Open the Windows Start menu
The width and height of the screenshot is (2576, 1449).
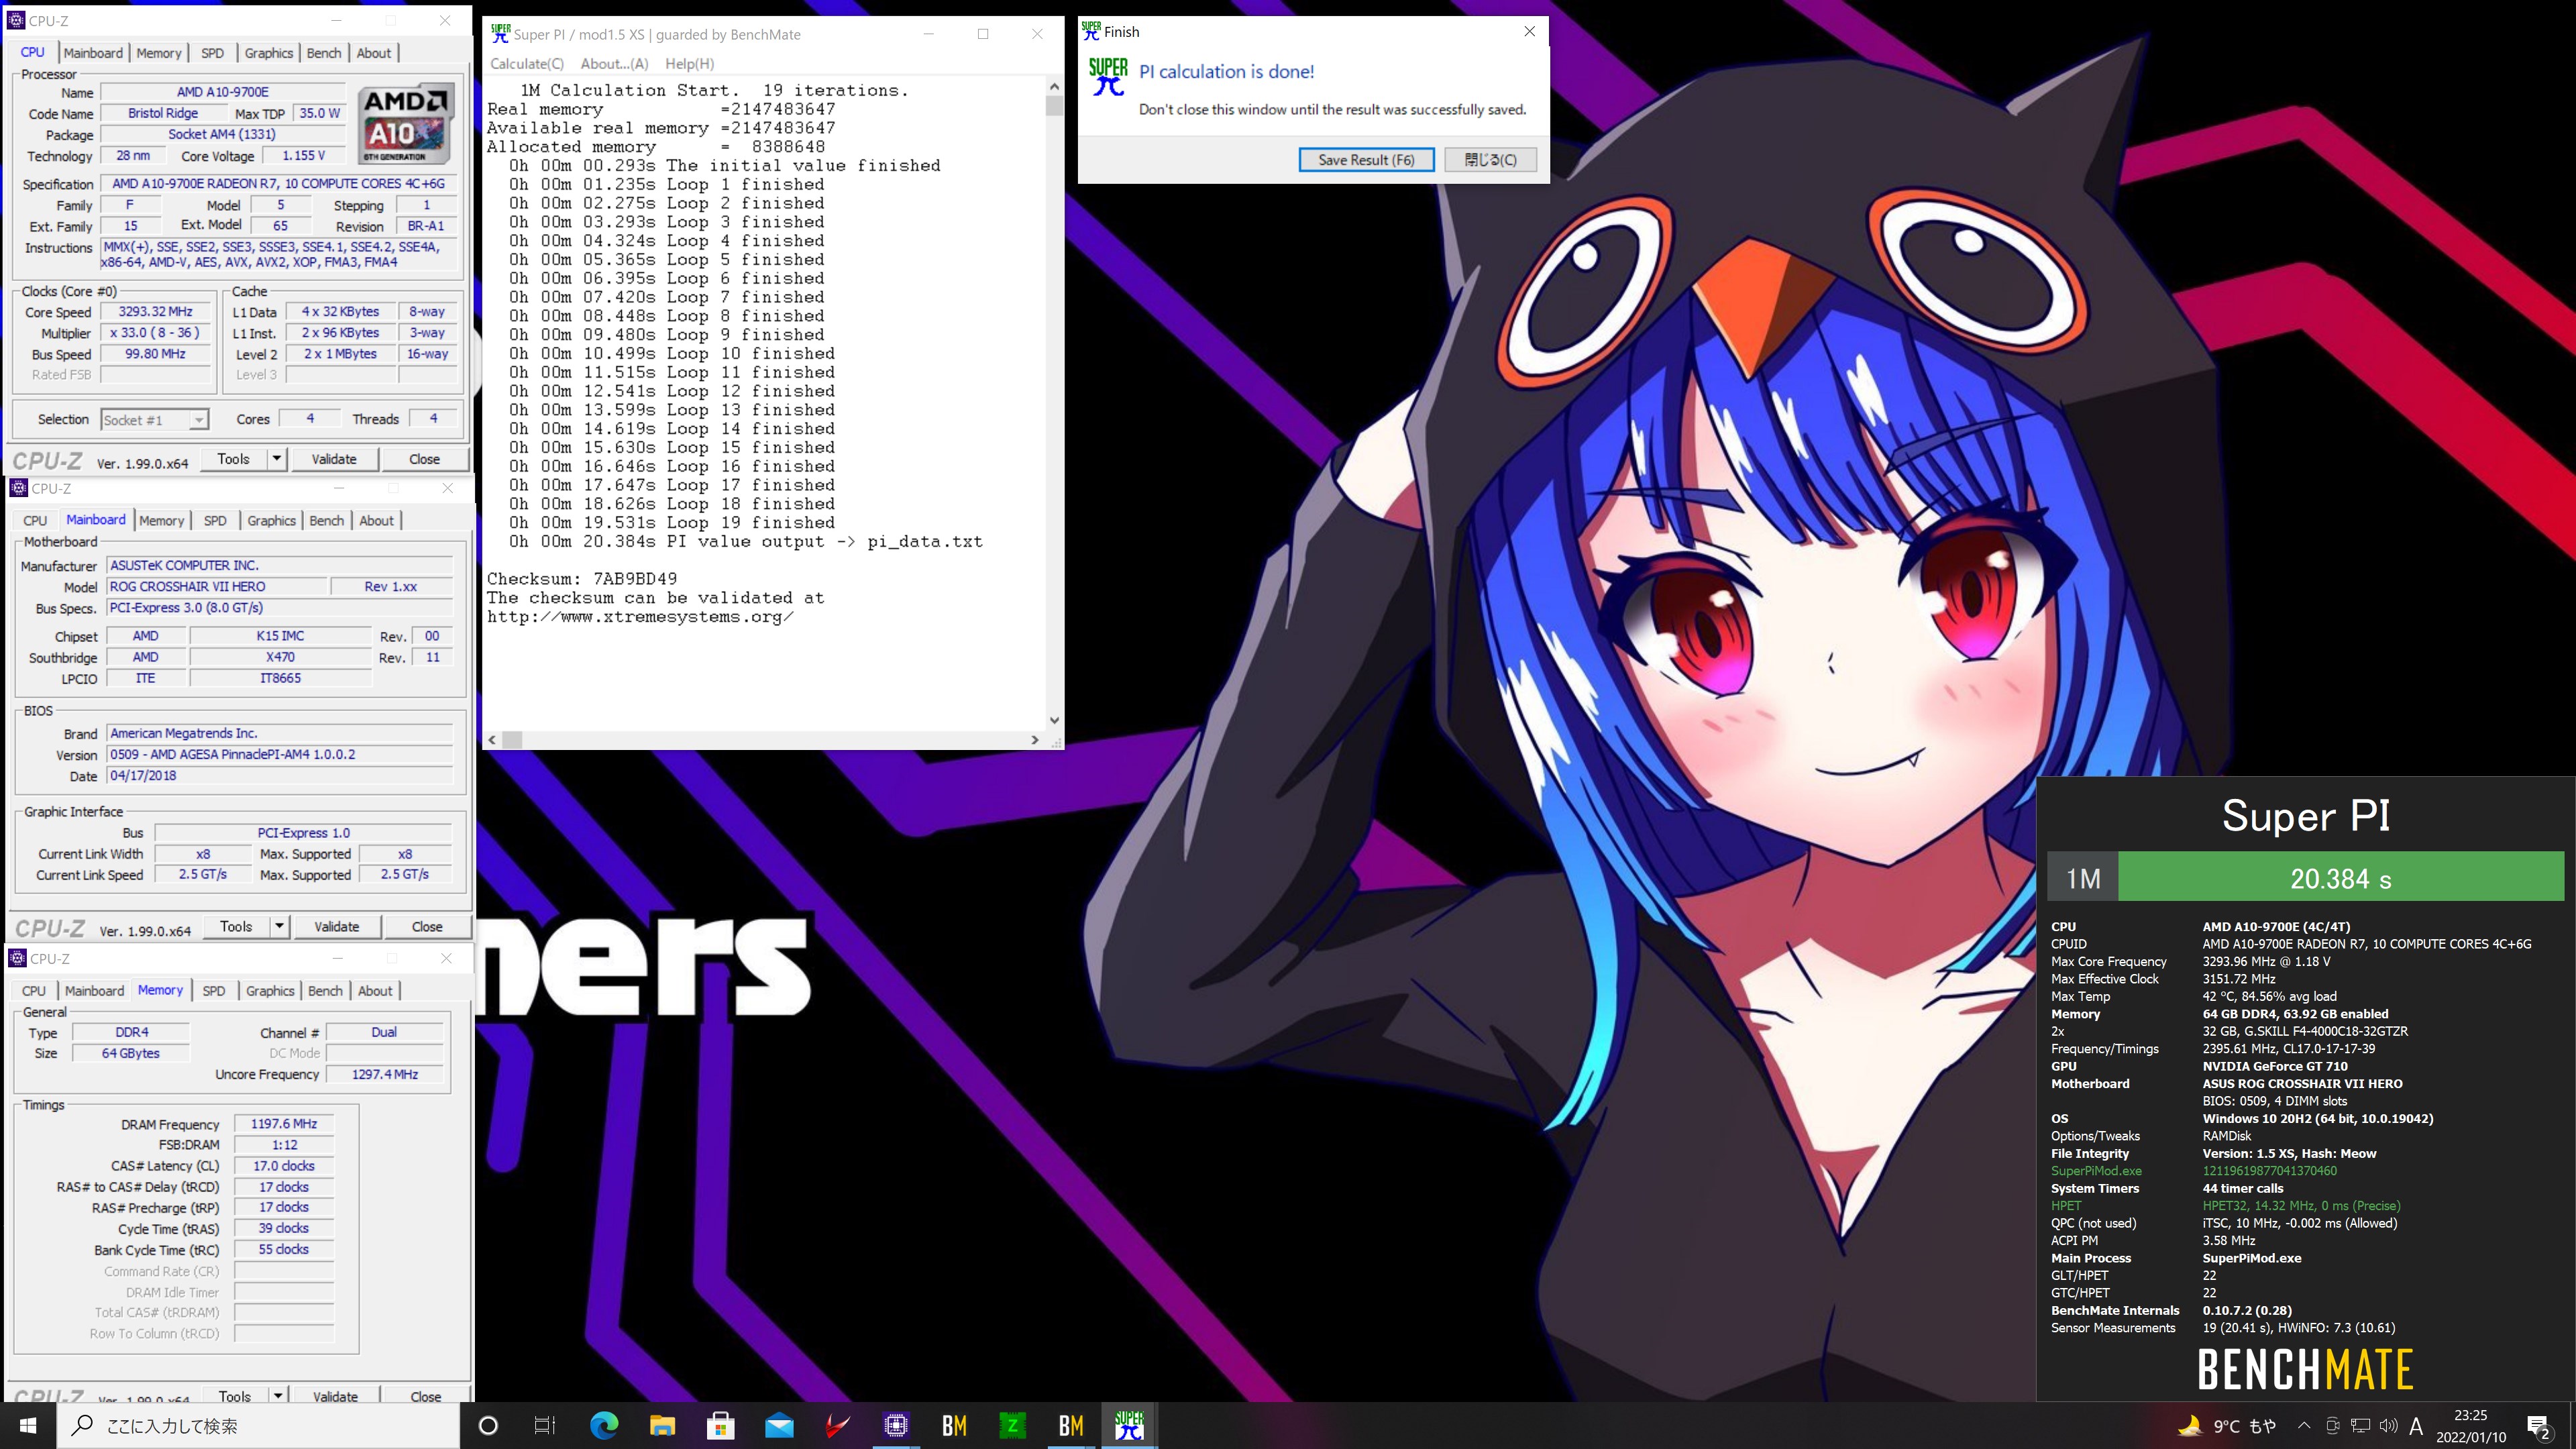pyautogui.click(x=28, y=1425)
